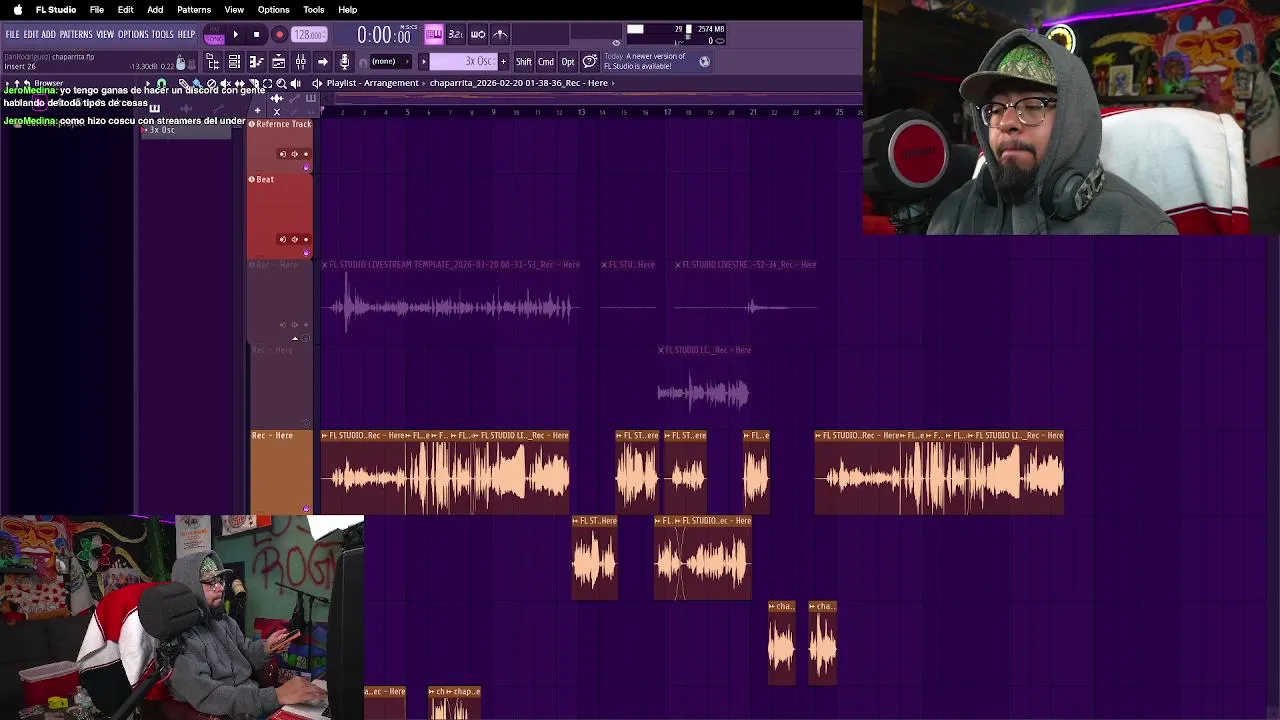Expand arrow after chaparrita clip name breadcrumb
Image resolution: width=1280 pixels, height=720 pixels.
[x=613, y=83]
